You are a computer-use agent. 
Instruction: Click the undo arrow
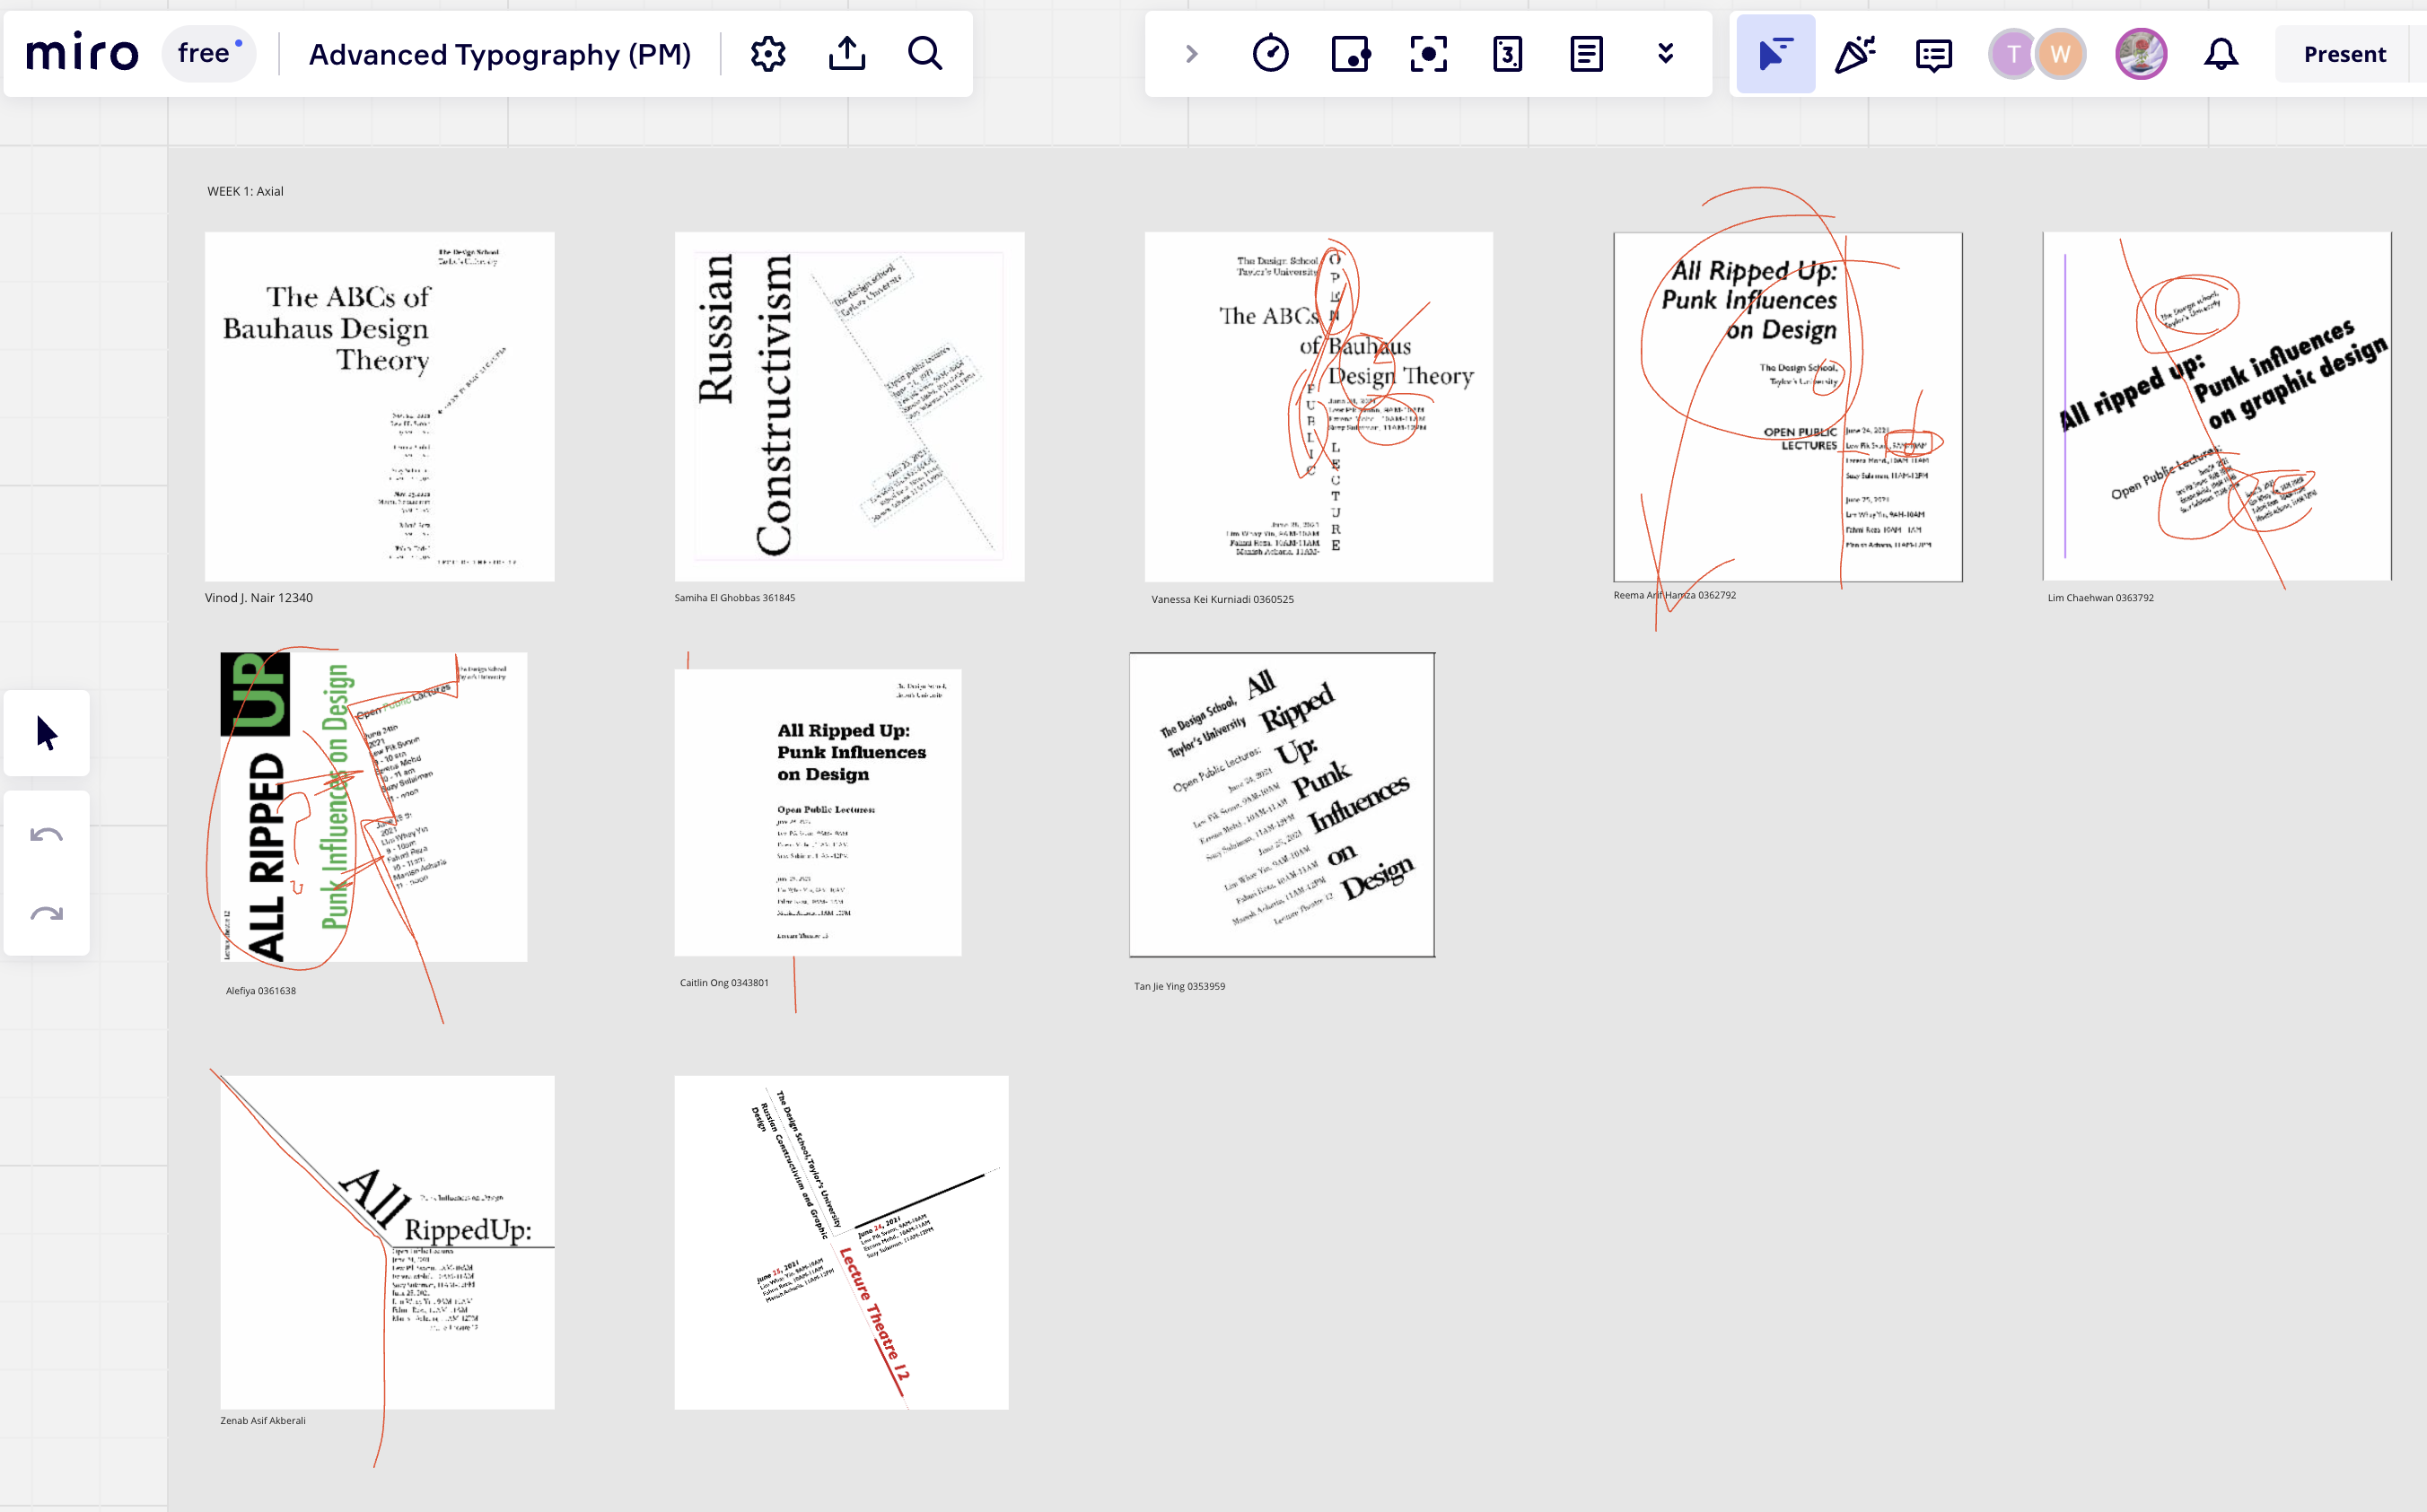47,834
